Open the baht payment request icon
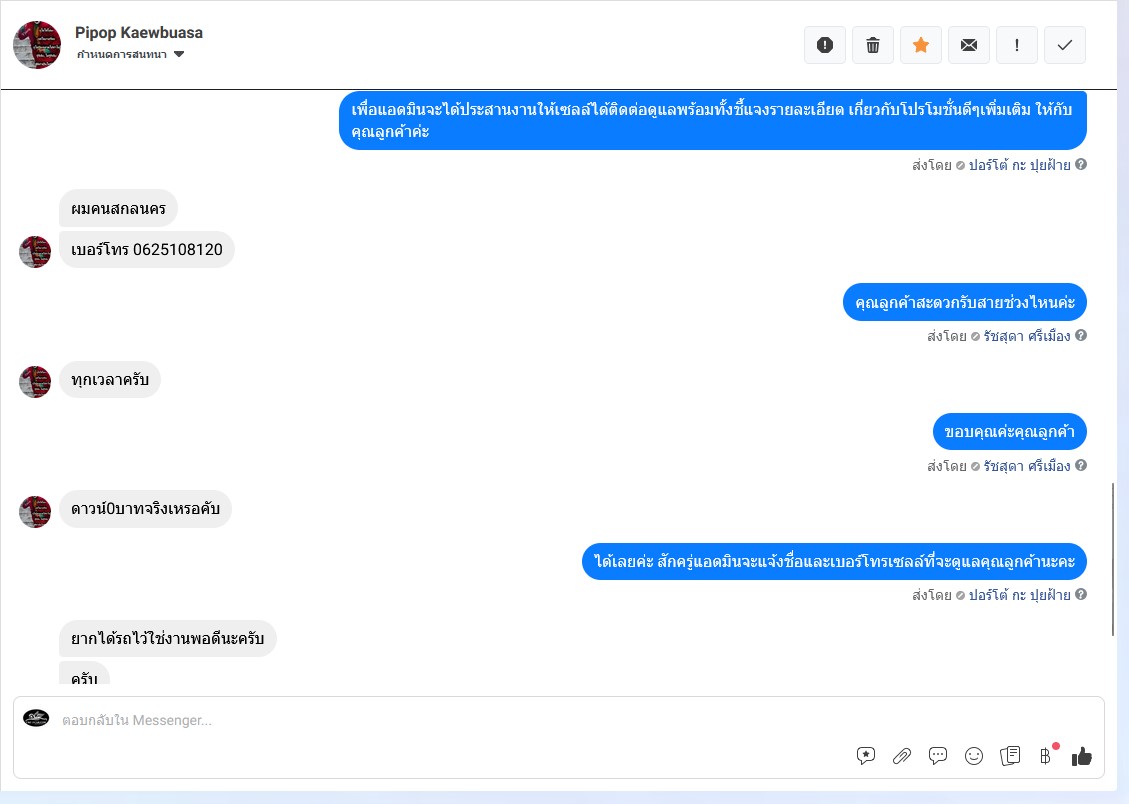This screenshot has width=1129, height=804. 1045,756
